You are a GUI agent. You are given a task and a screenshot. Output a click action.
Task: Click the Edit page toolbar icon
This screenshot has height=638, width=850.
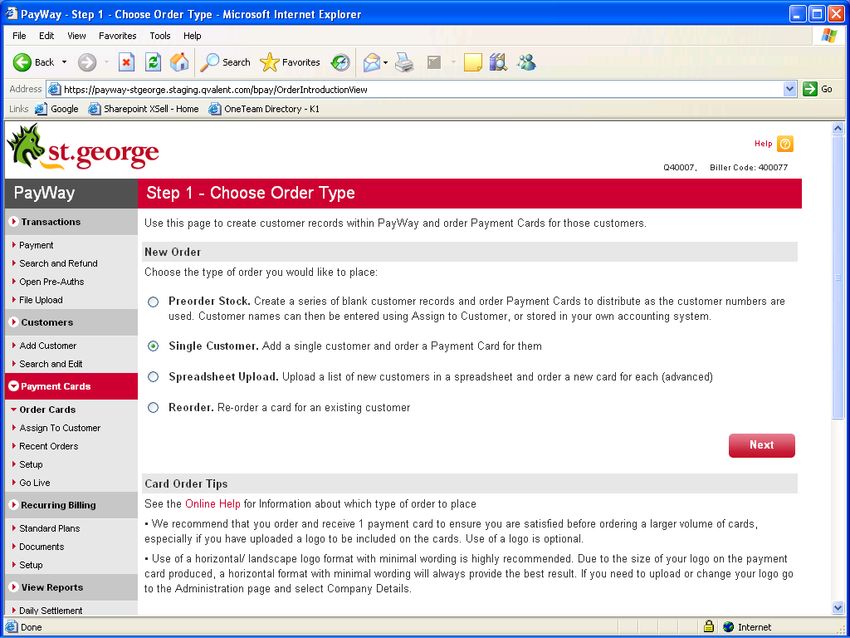click(x=434, y=62)
